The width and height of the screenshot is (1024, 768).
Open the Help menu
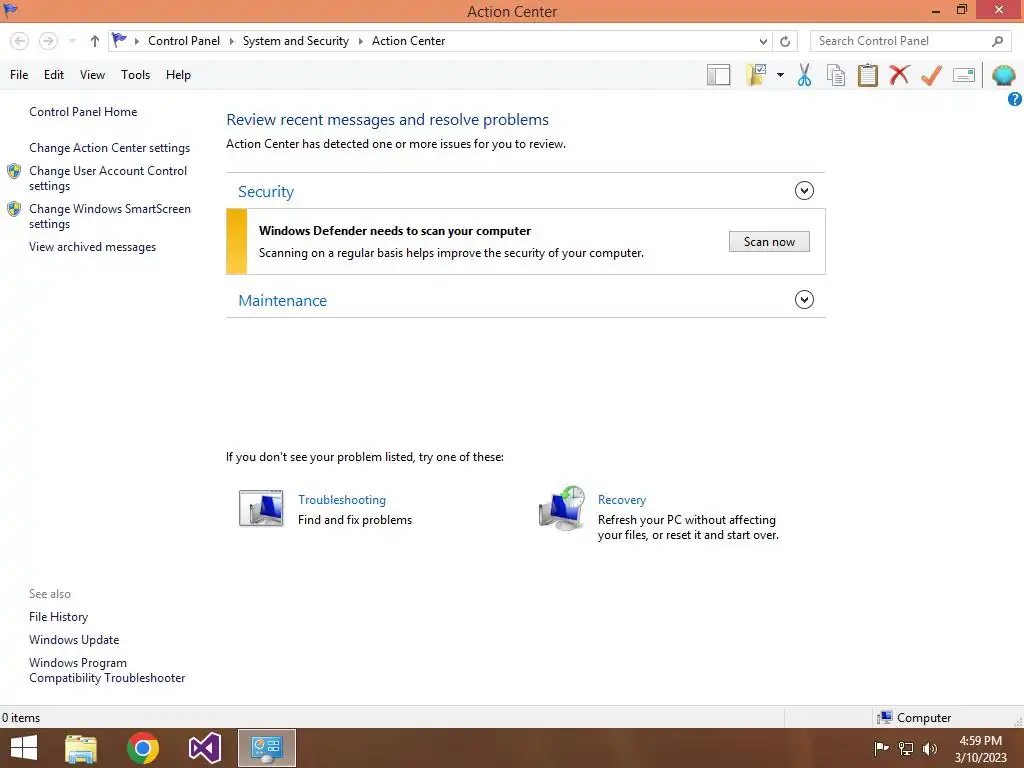point(178,75)
